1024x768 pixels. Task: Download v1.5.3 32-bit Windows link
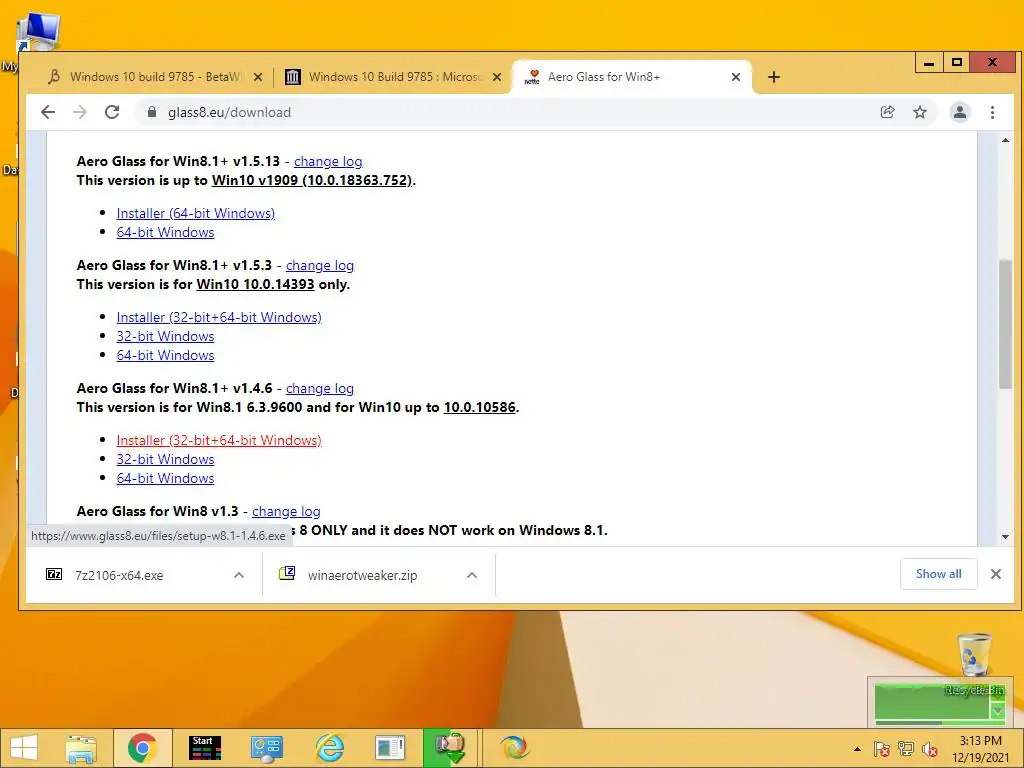tap(165, 336)
